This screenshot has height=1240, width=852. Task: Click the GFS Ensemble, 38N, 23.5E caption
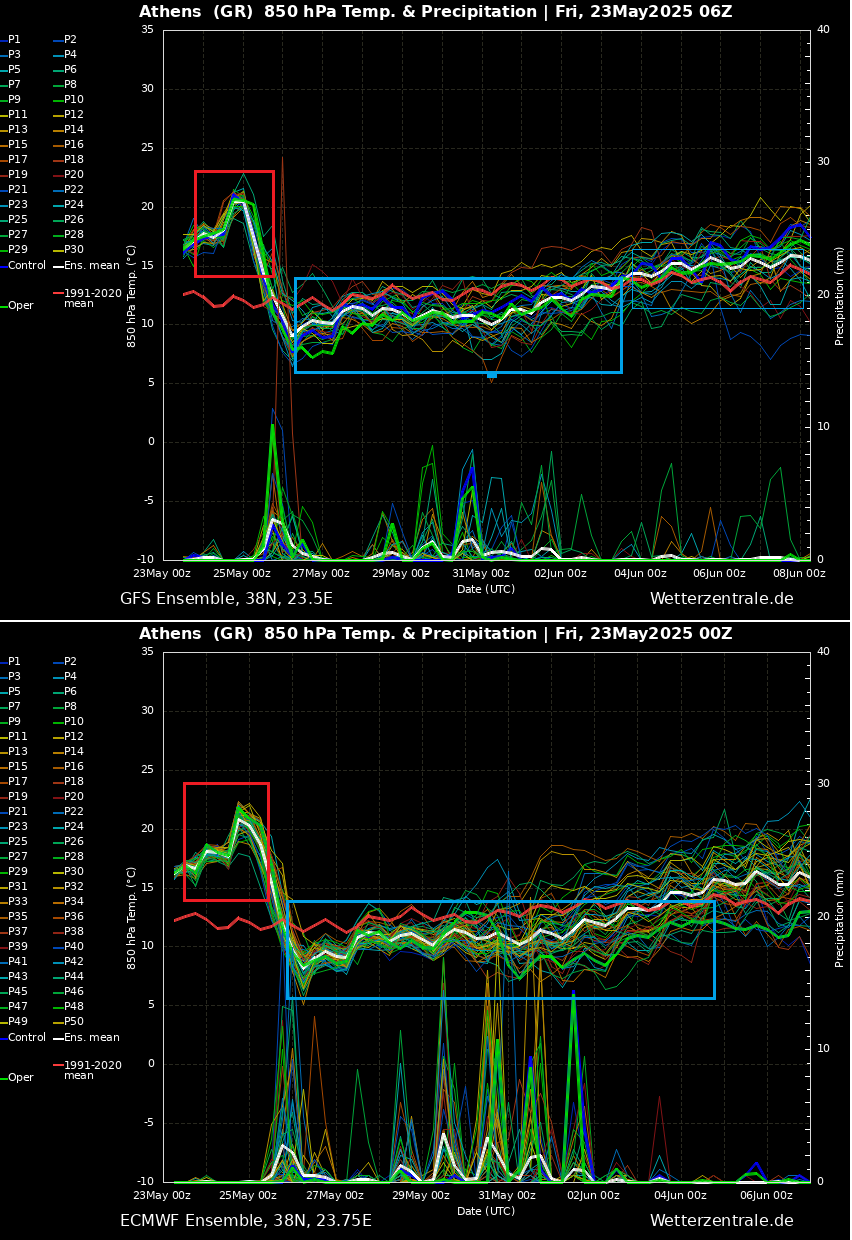click(x=226, y=599)
